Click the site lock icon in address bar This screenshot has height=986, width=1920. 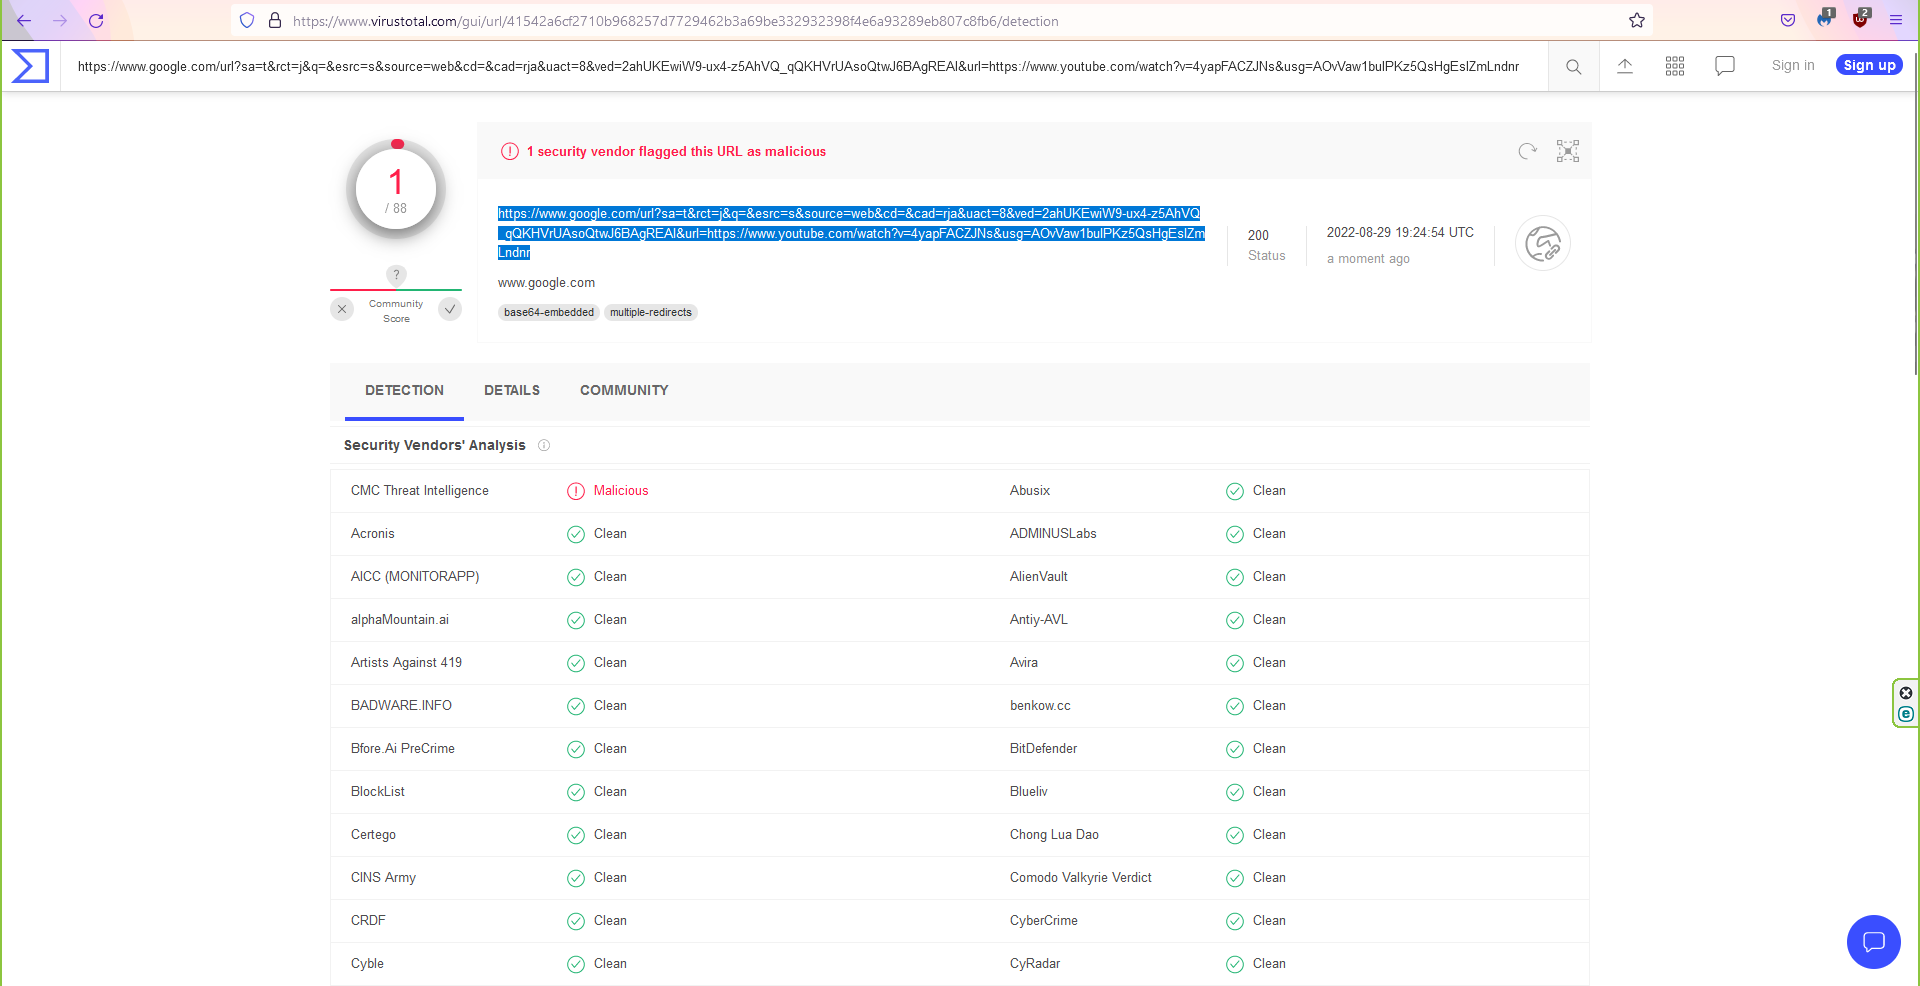pyautogui.click(x=275, y=20)
